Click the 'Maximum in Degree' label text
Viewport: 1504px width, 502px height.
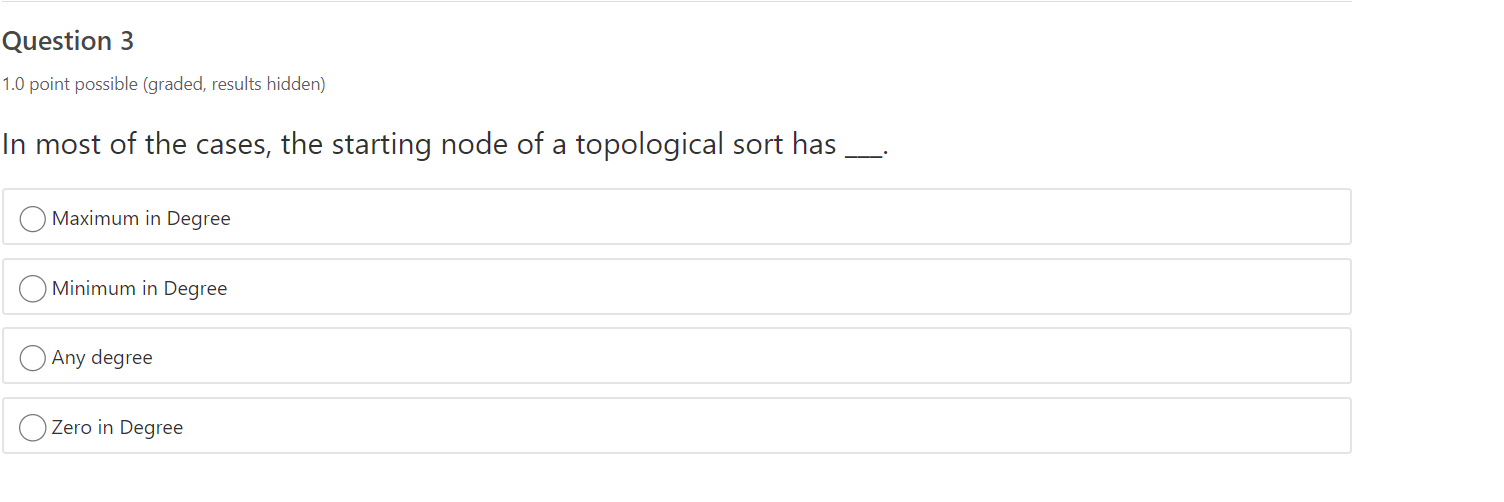pos(141,219)
